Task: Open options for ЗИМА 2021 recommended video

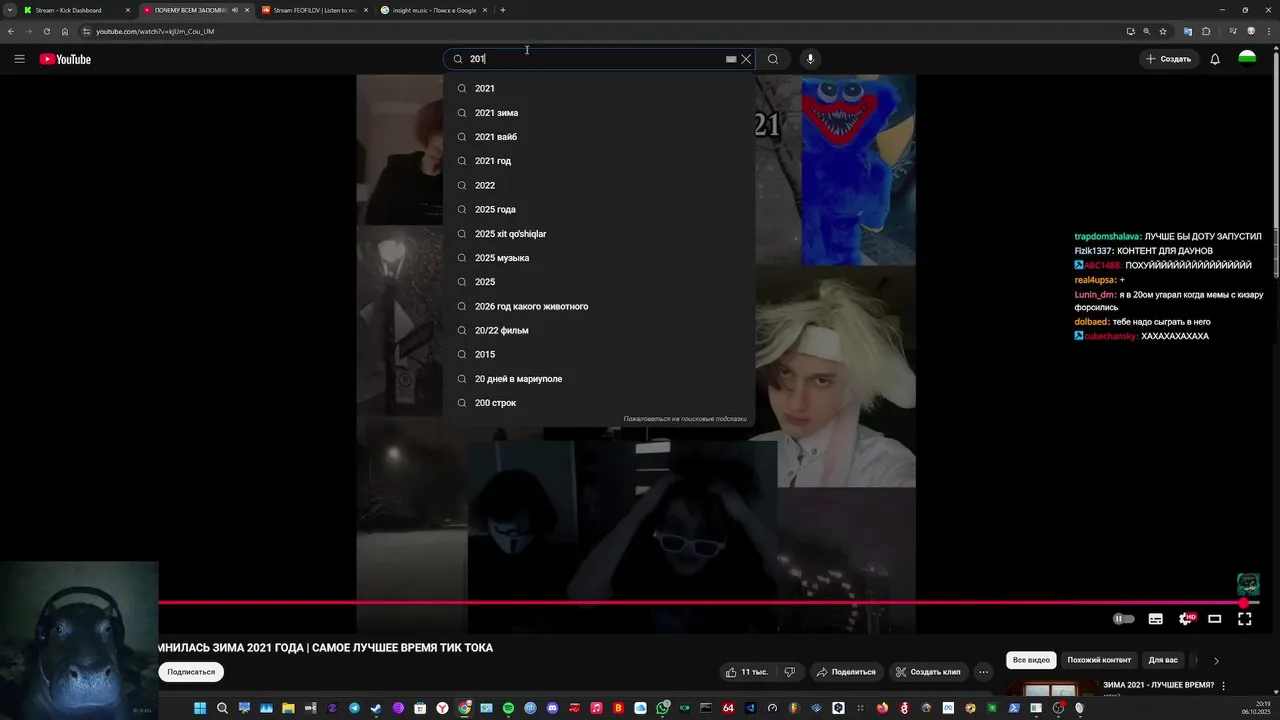Action: [1223, 686]
